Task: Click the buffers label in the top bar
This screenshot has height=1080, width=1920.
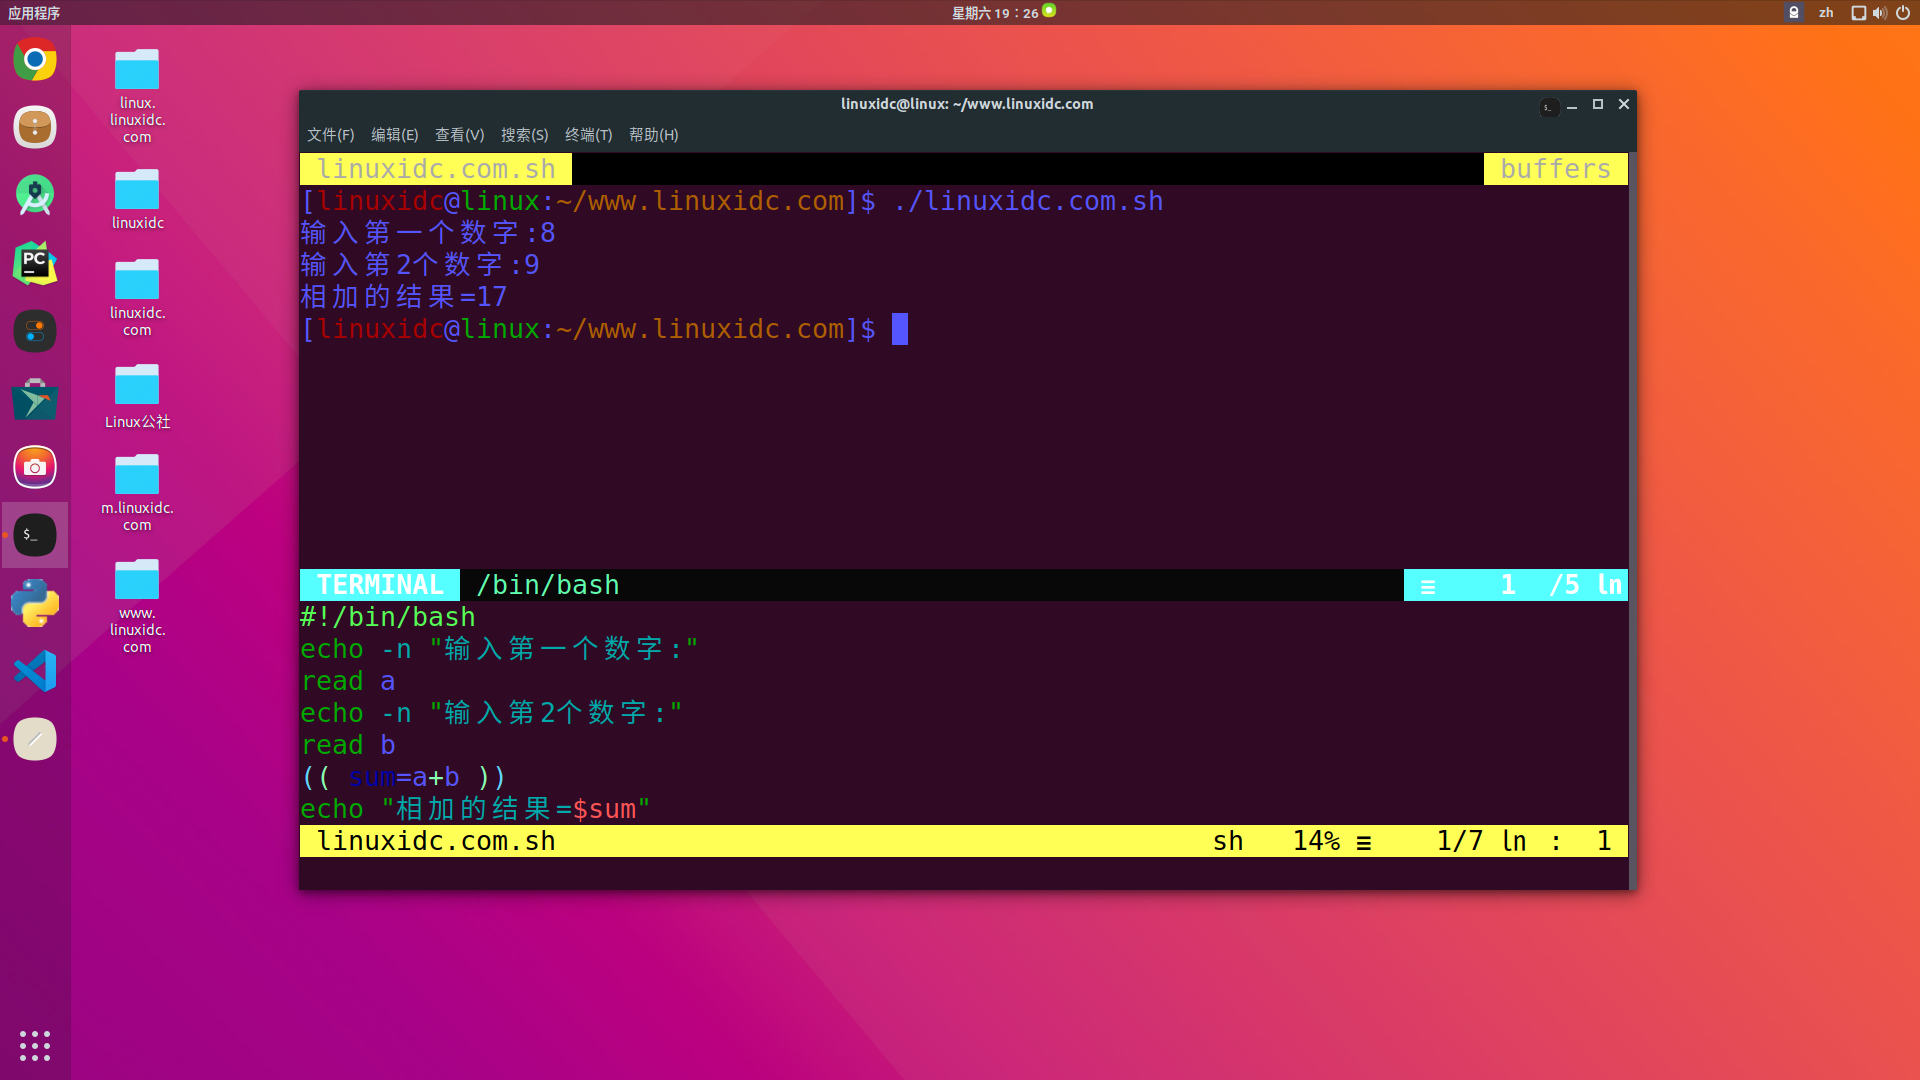Action: point(1555,169)
